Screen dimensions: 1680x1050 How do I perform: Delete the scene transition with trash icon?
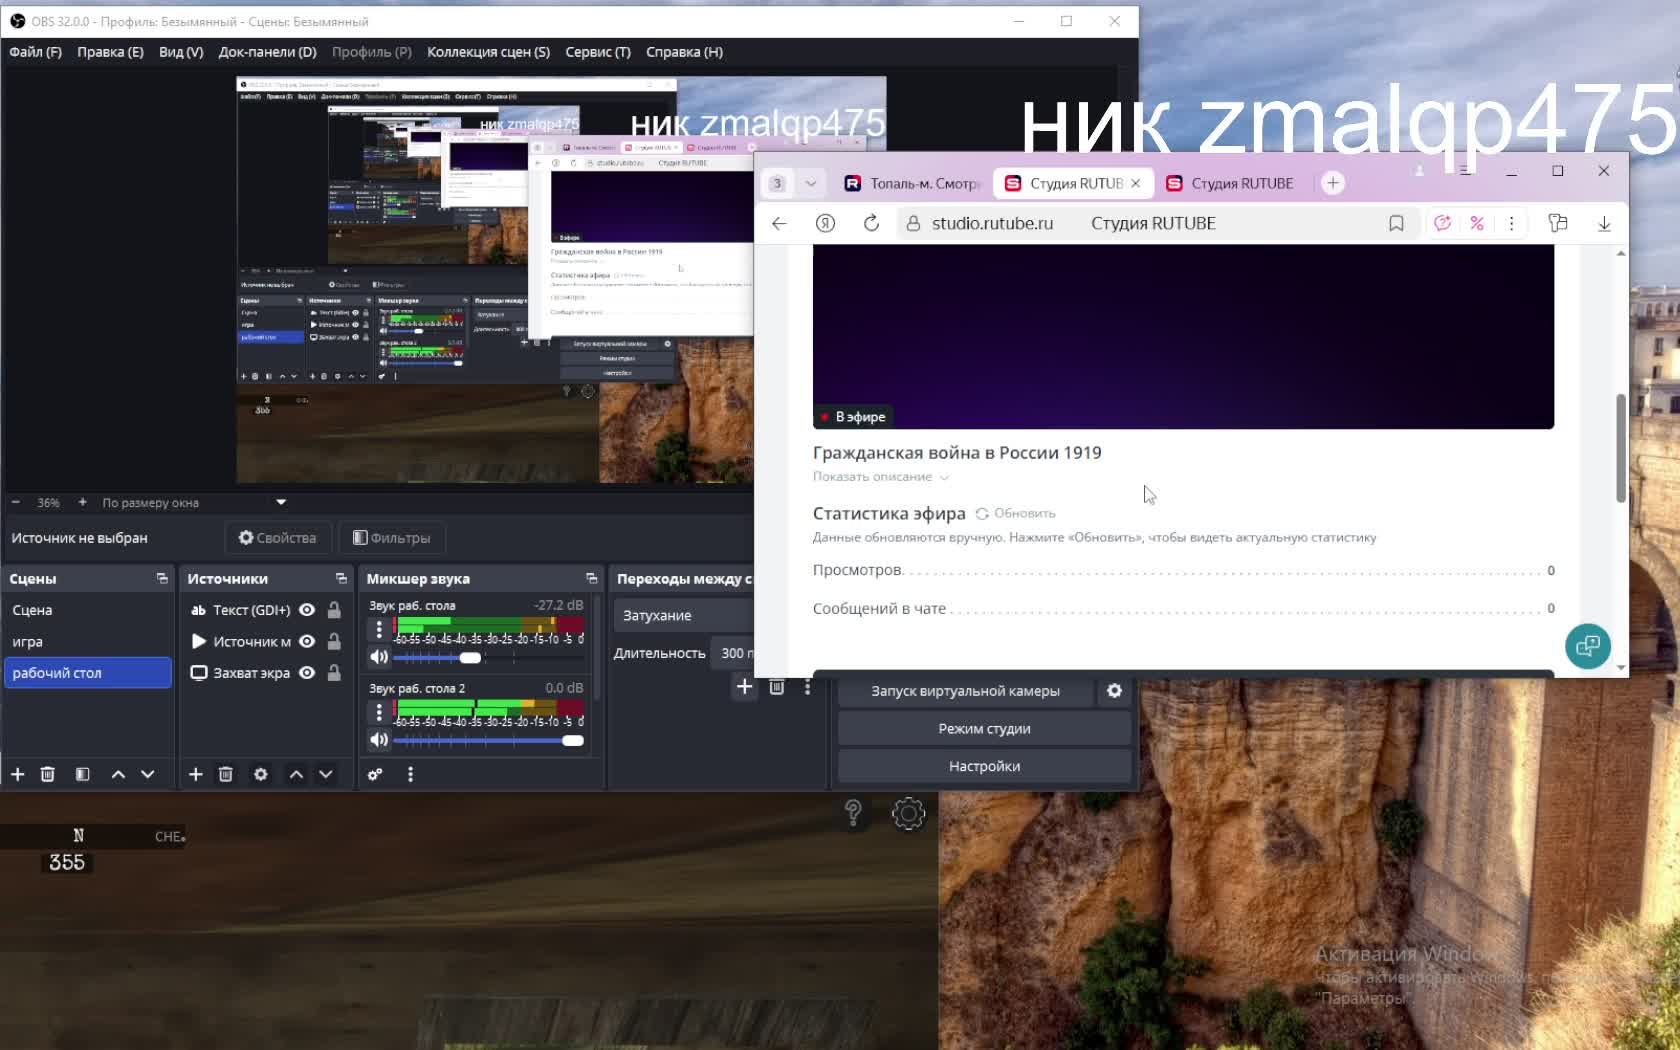coord(776,687)
